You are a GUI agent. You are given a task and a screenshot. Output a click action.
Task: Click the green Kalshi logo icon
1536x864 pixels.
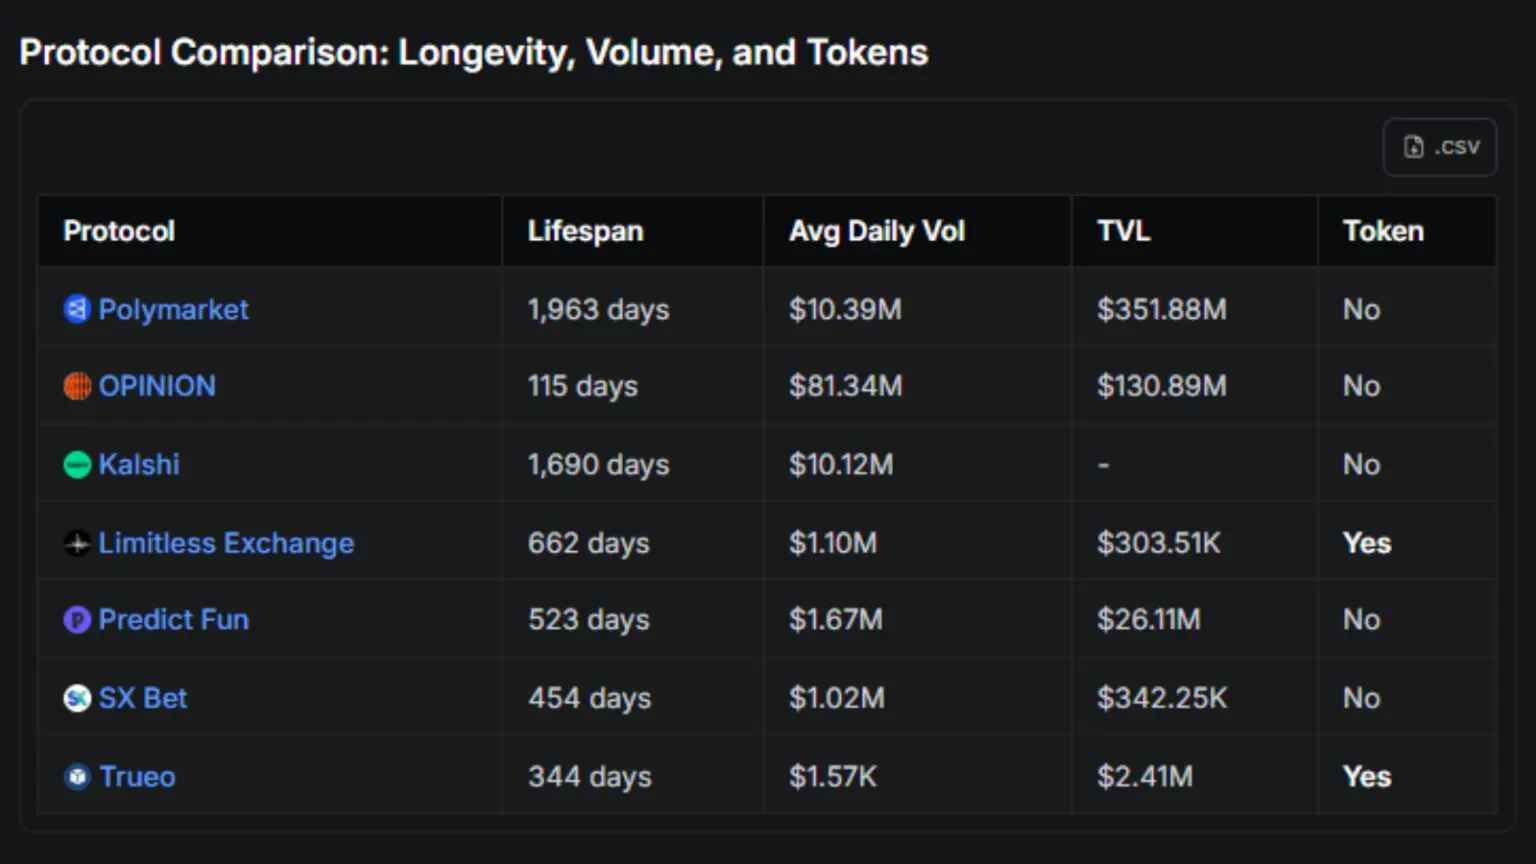pos(77,465)
